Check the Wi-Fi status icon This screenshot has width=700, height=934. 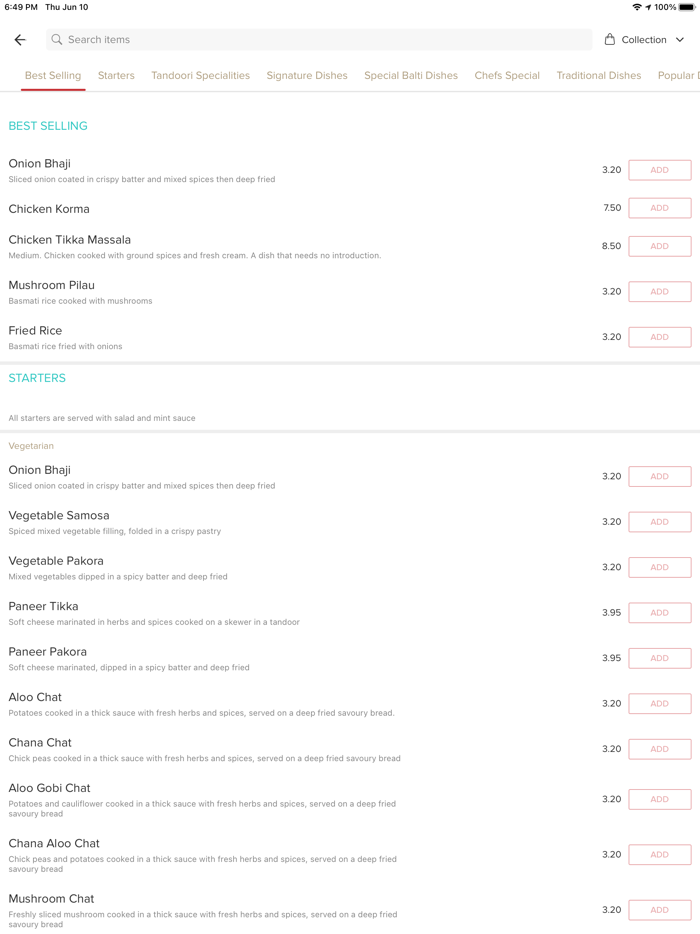(637, 7)
